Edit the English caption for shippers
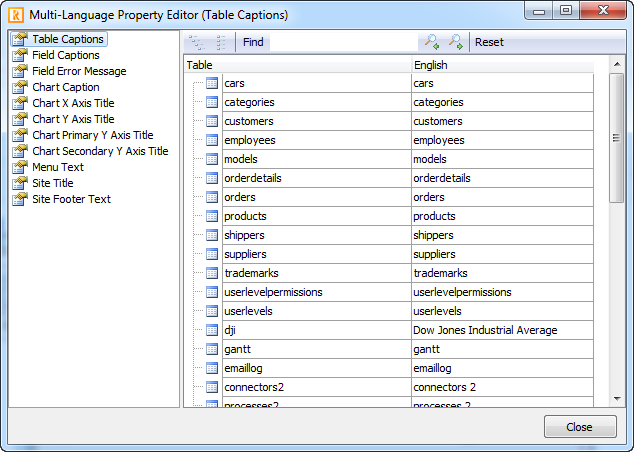The width and height of the screenshot is (634, 452). click(502, 235)
